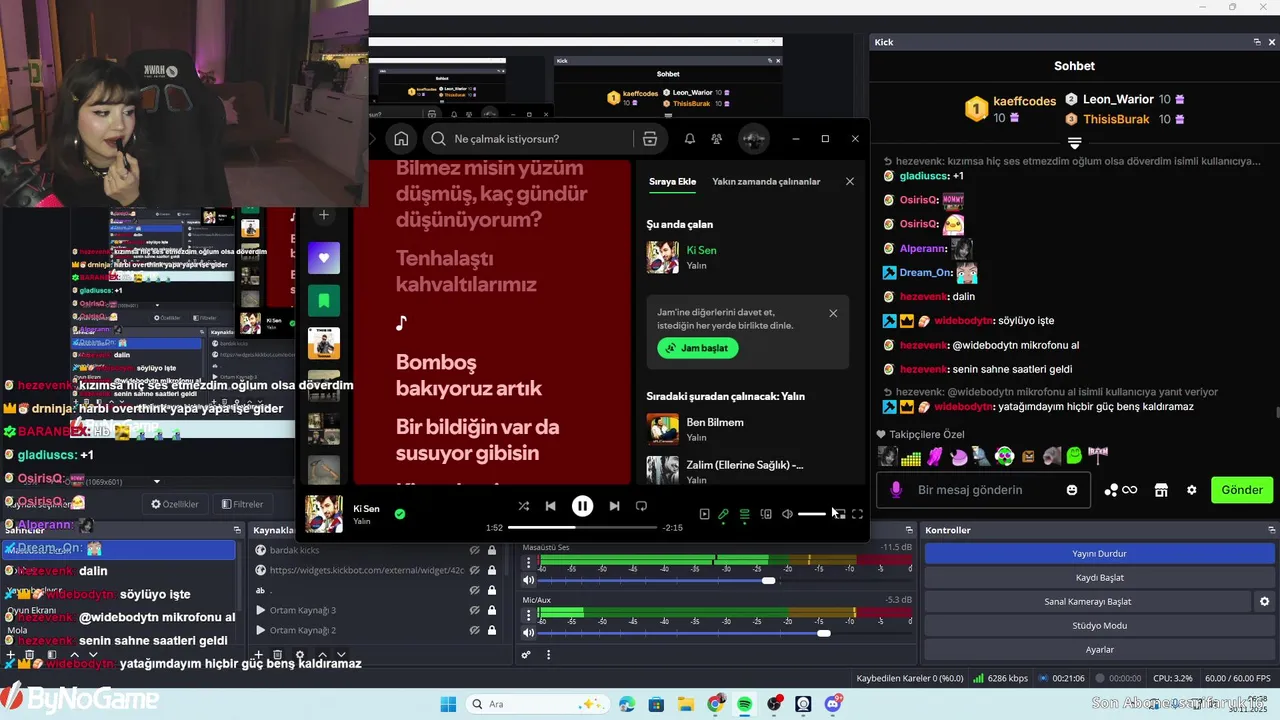Open emoji picker in chat input
The image size is (1280, 720).
coord(1072,490)
